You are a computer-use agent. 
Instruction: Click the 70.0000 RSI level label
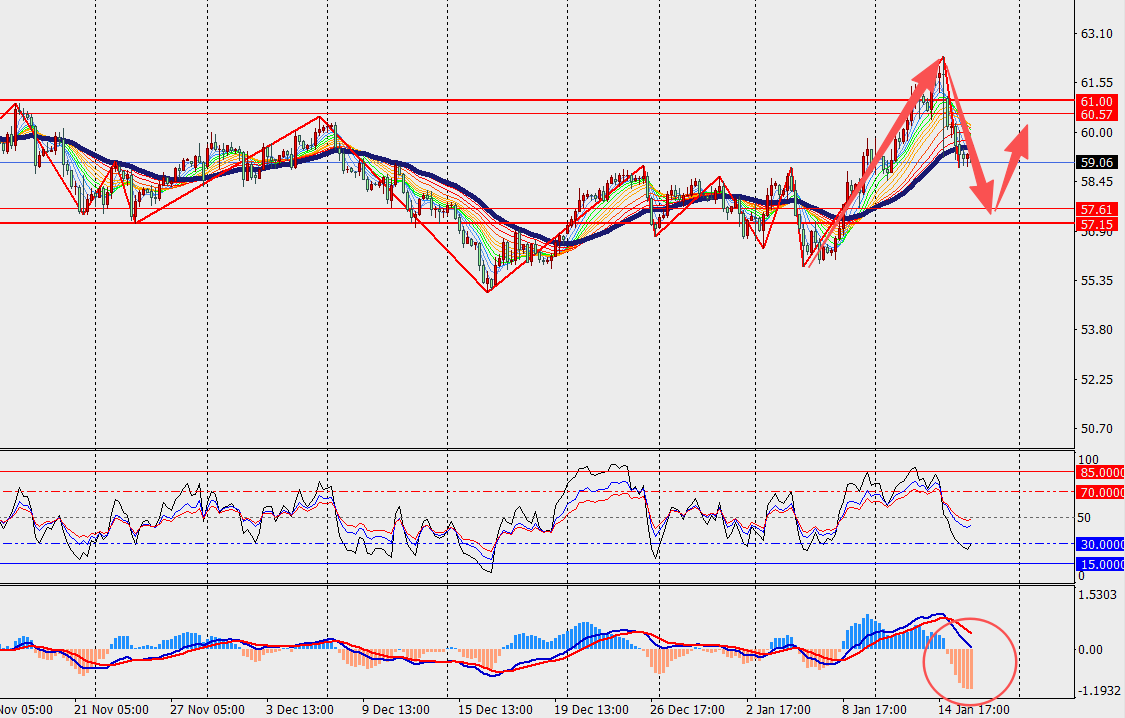pyautogui.click(x=1100, y=492)
